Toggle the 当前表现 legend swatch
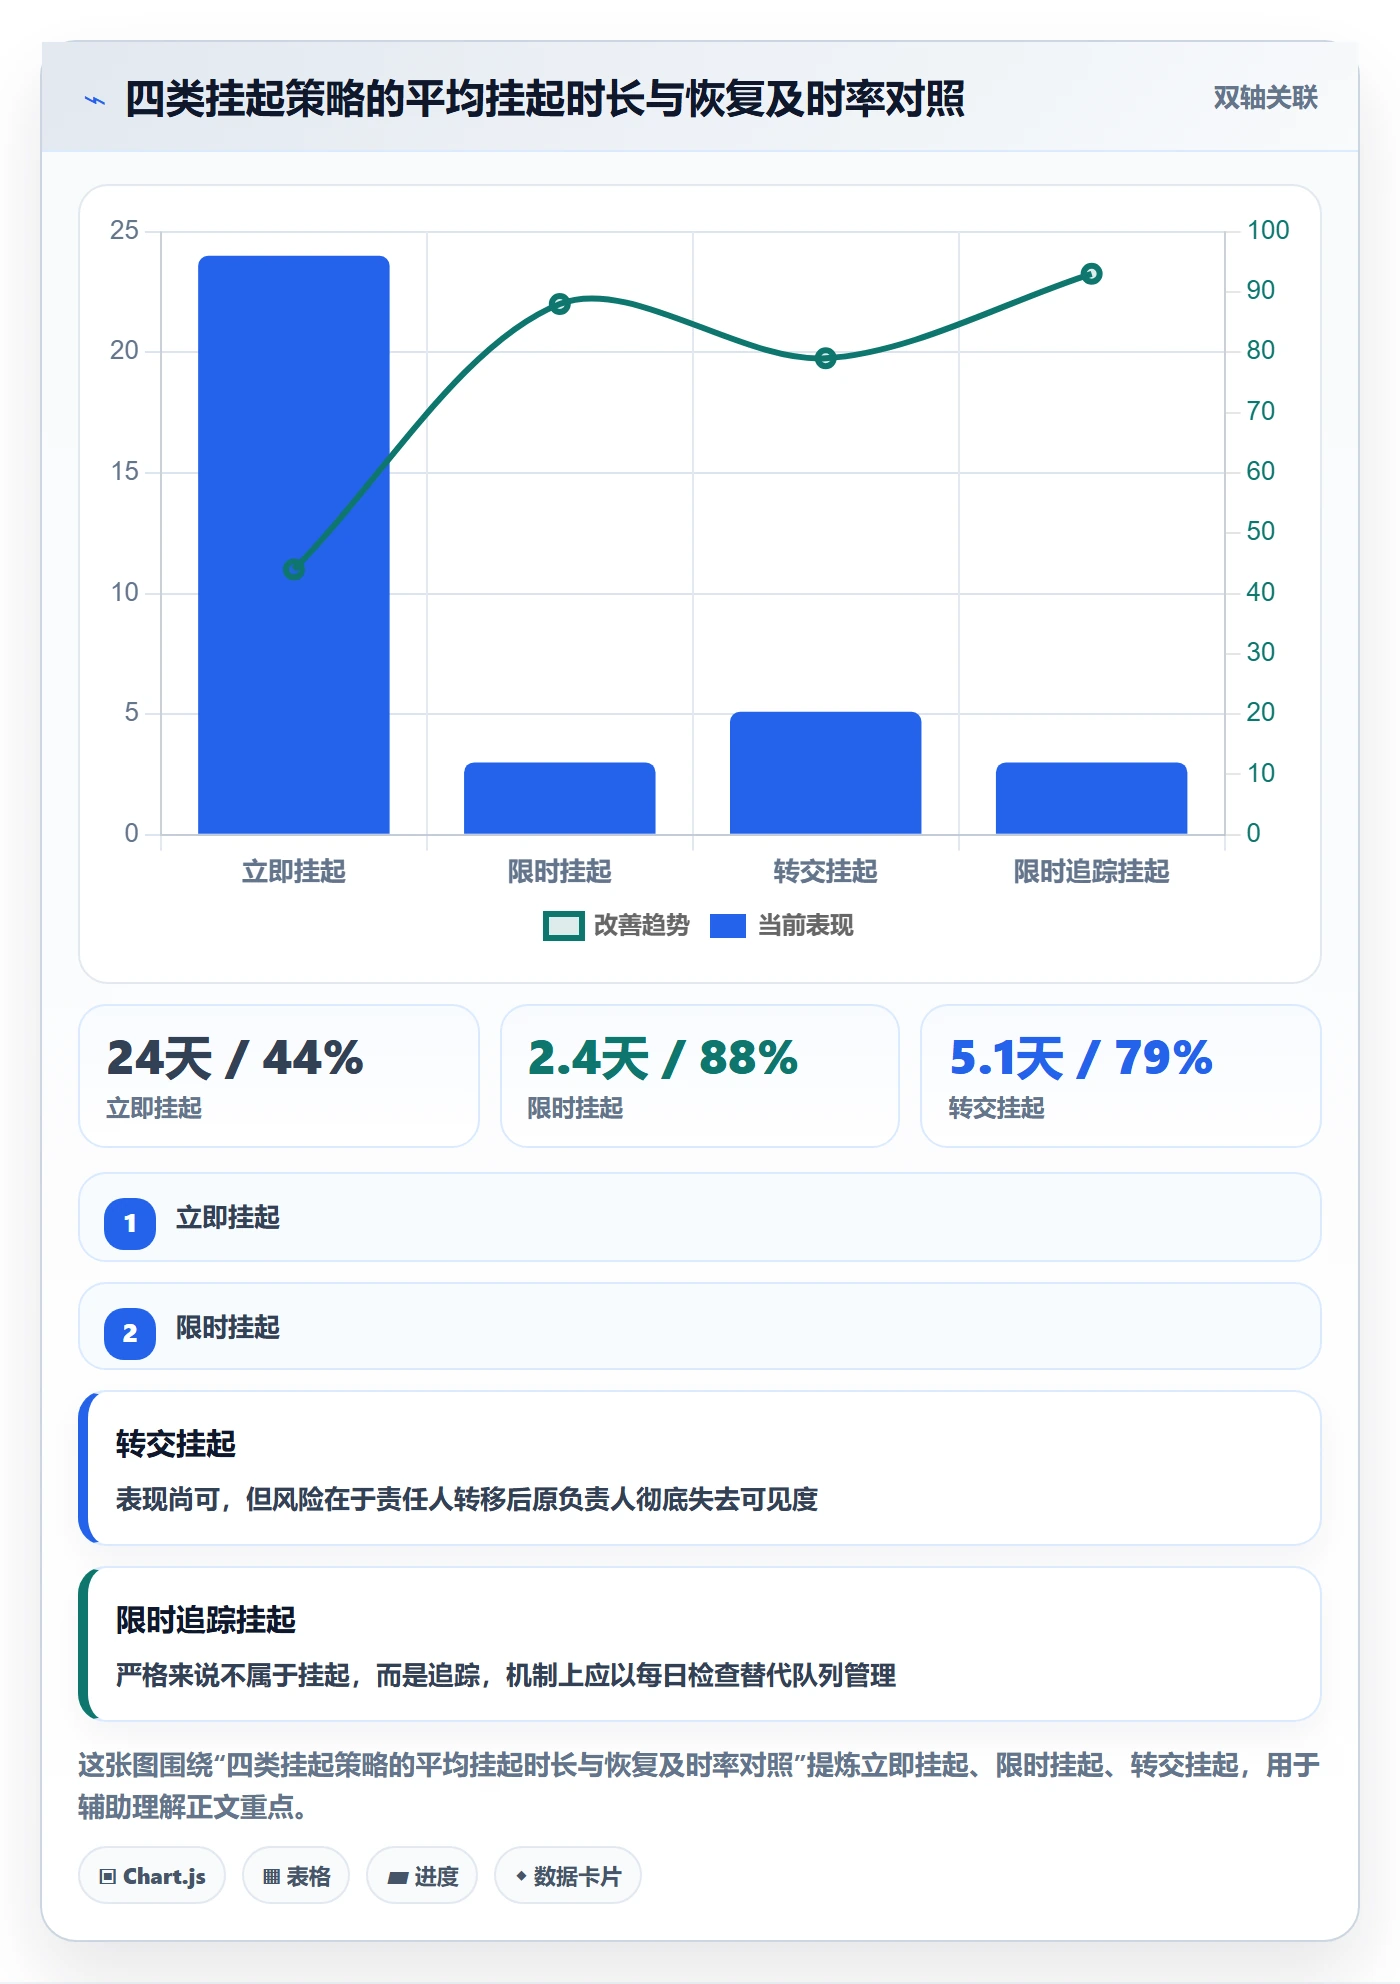 click(x=728, y=926)
